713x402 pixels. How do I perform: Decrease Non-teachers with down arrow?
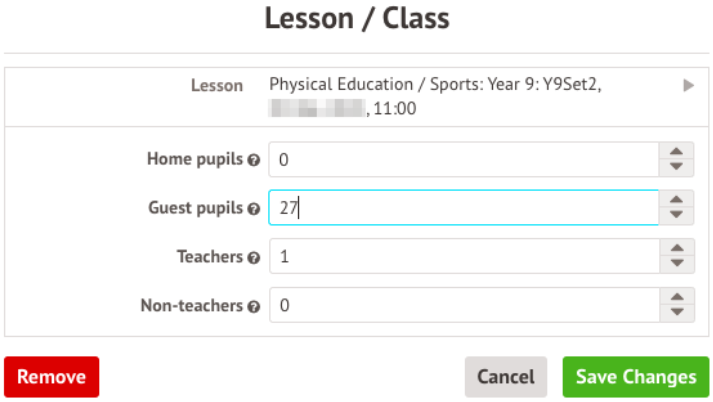pyautogui.click(x=677, y=314)
